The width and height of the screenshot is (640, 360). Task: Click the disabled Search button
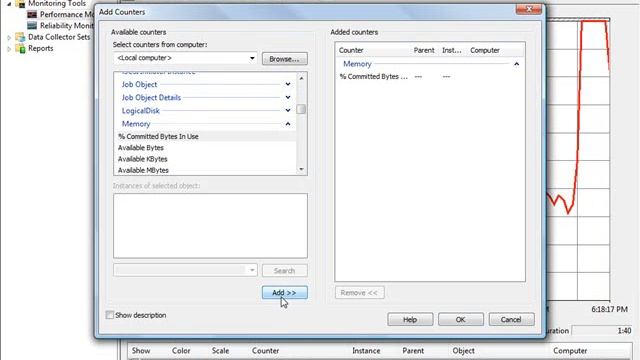point(284,271)
